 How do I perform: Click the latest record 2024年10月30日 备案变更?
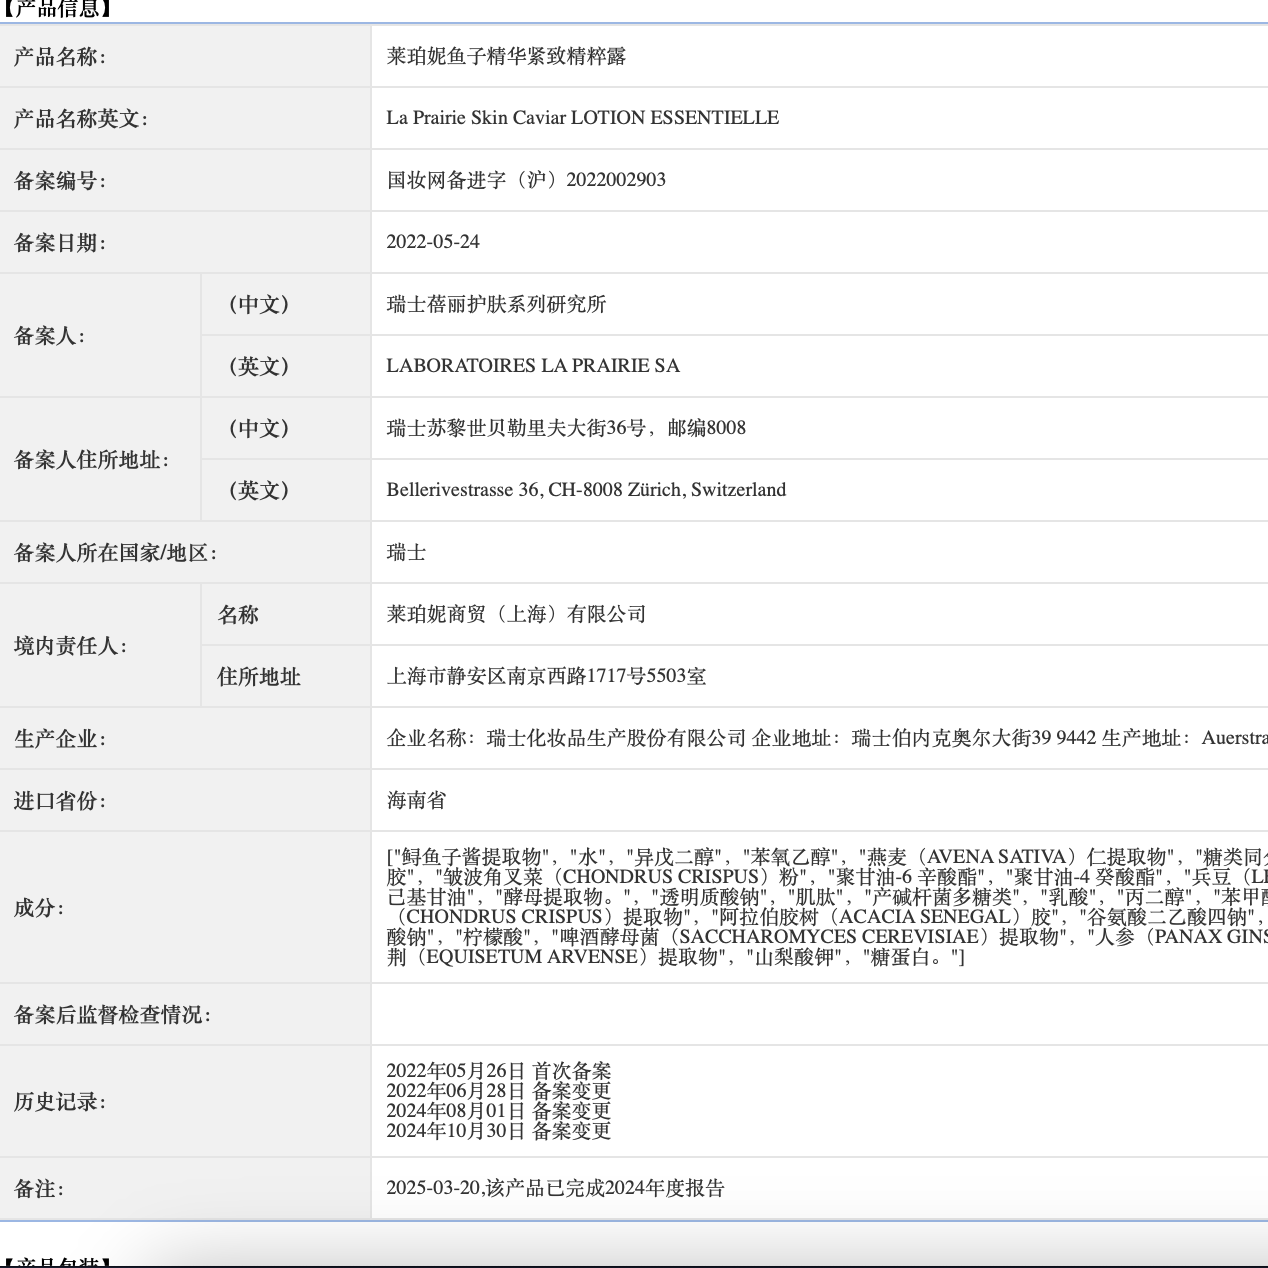500,1132
